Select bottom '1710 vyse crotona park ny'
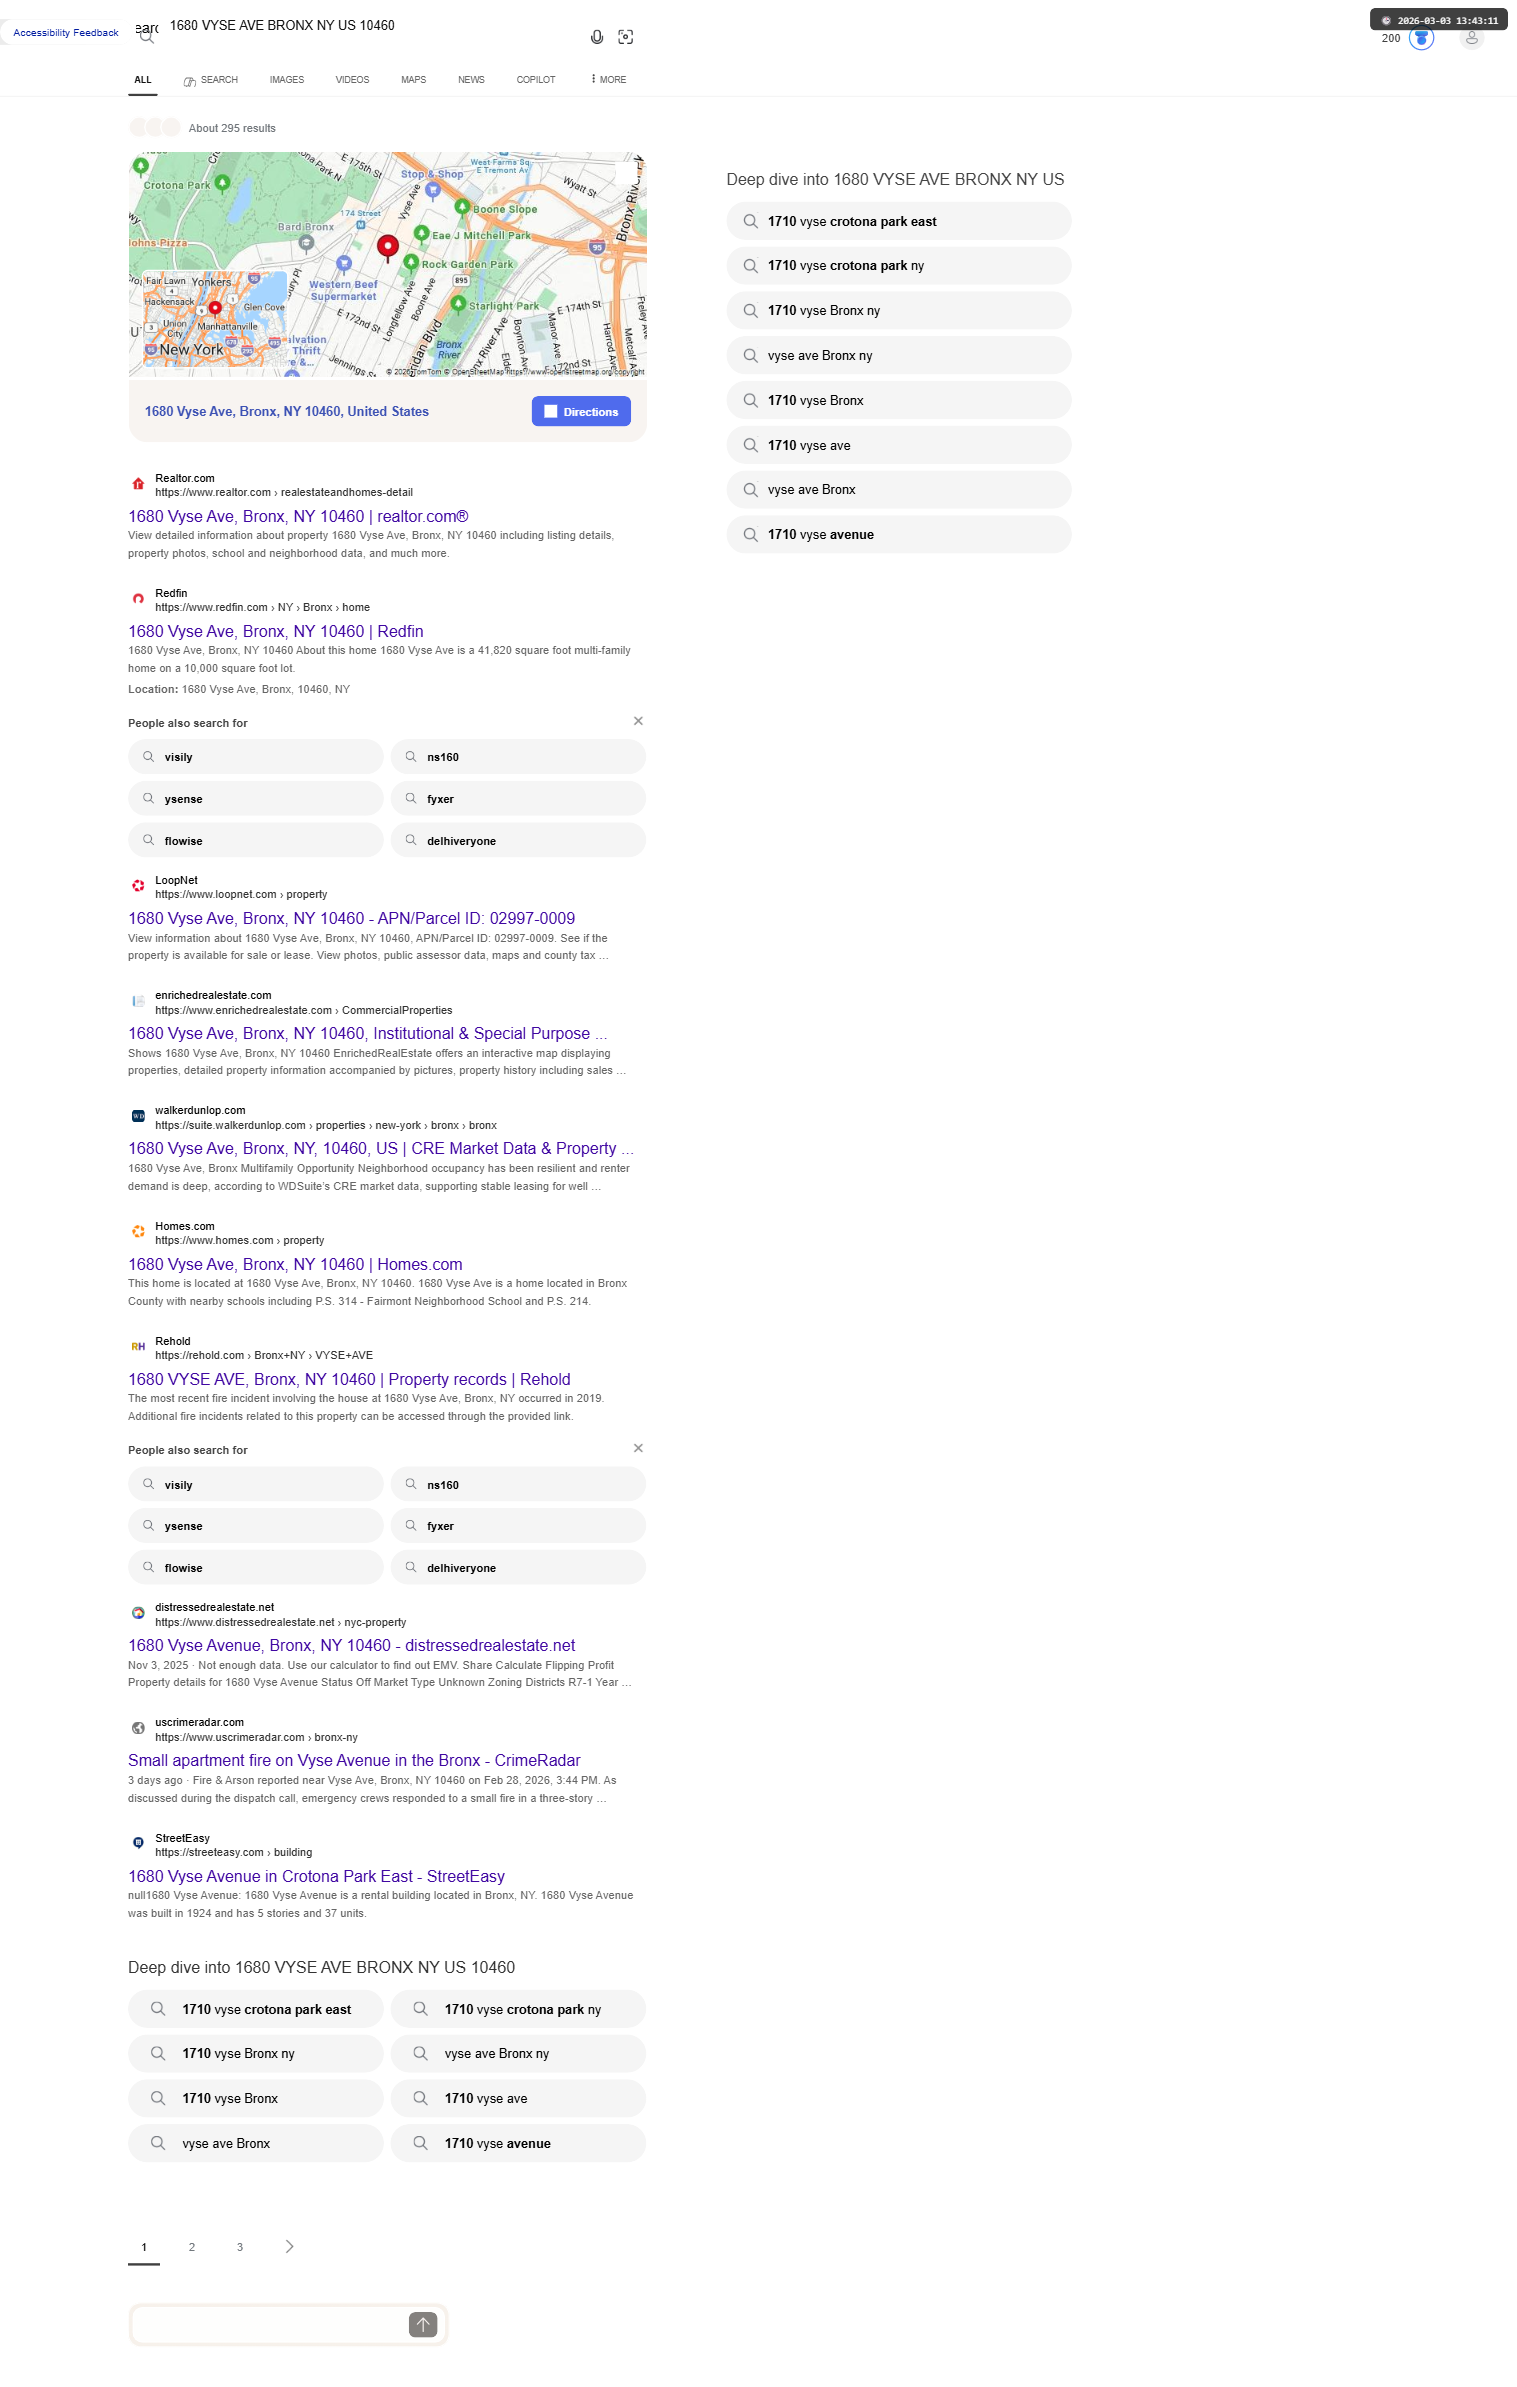1517x2387 pixels. coord(518,2010)
